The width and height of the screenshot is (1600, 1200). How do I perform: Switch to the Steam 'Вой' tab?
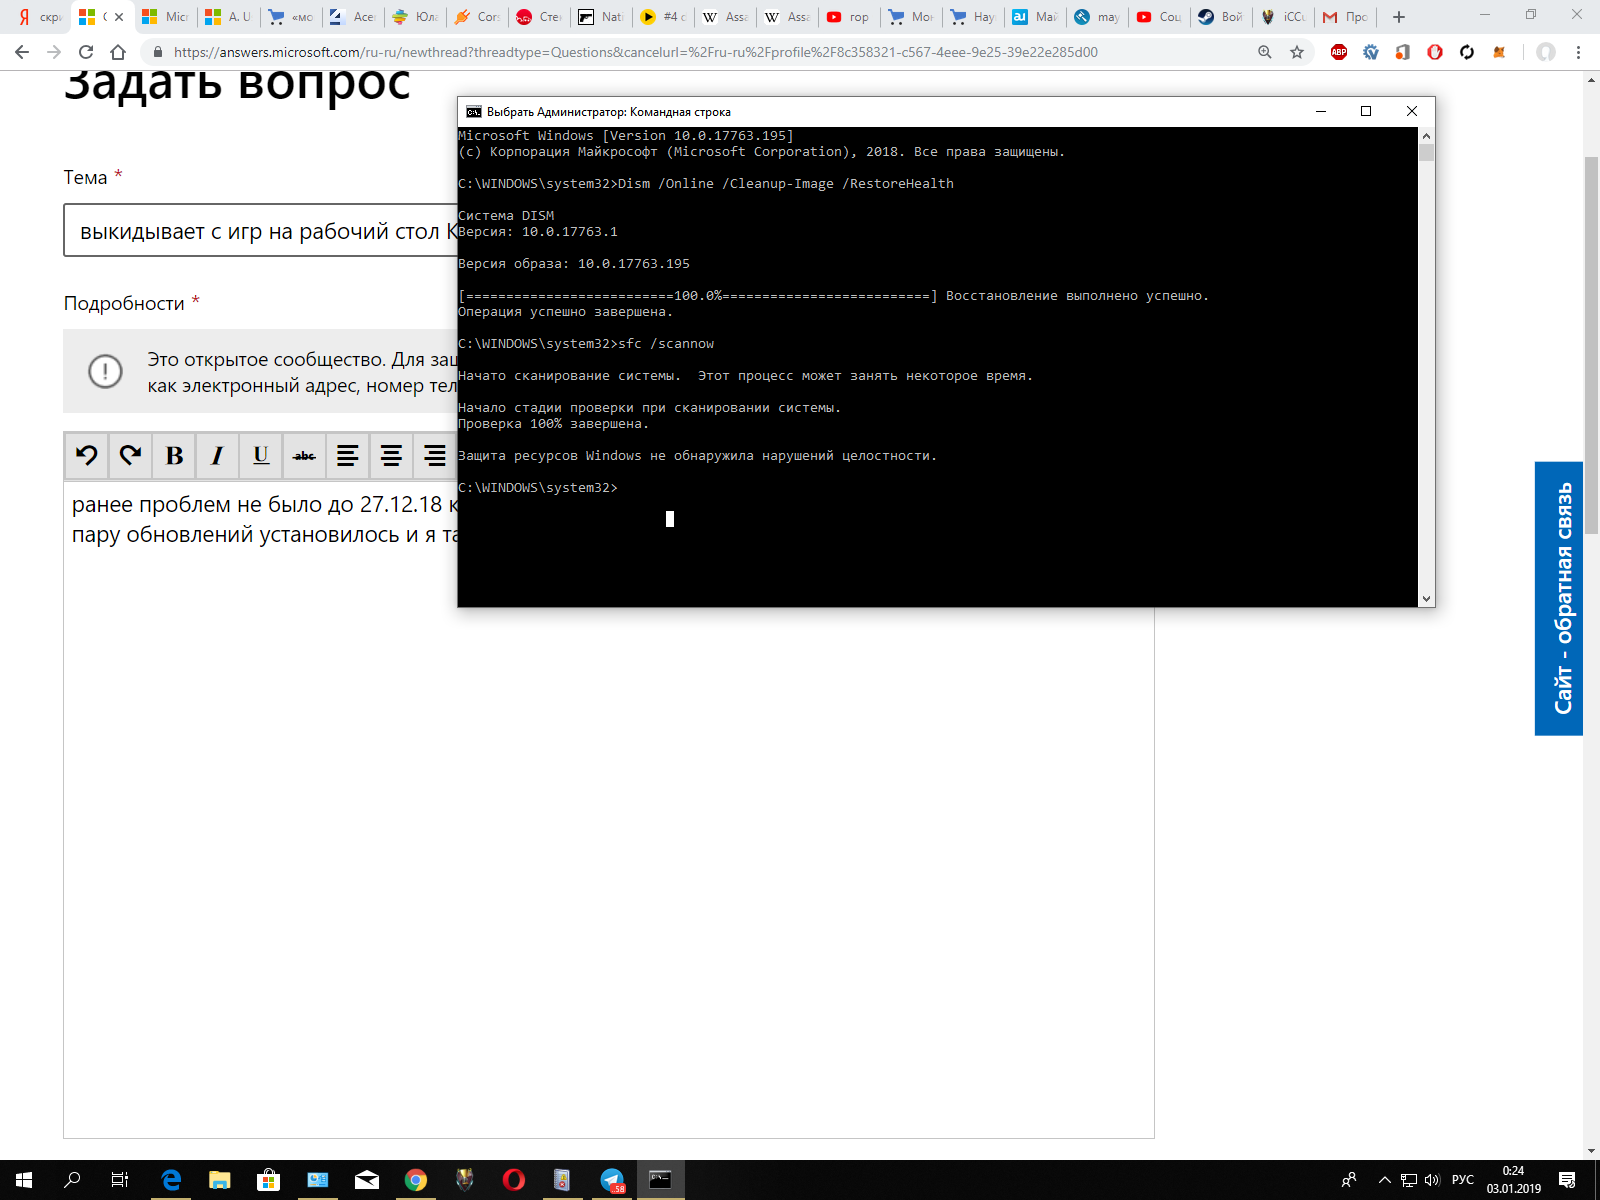click(x=1221, y=17)
